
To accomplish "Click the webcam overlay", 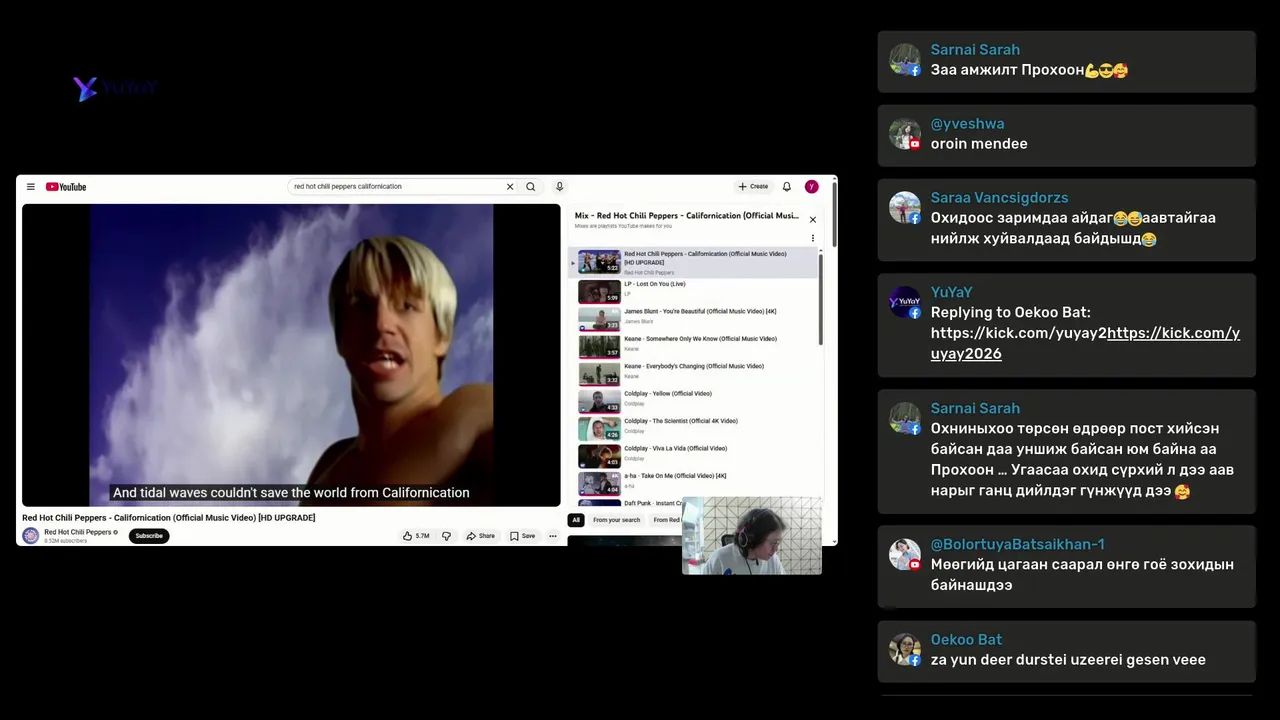I will (752, 536).
